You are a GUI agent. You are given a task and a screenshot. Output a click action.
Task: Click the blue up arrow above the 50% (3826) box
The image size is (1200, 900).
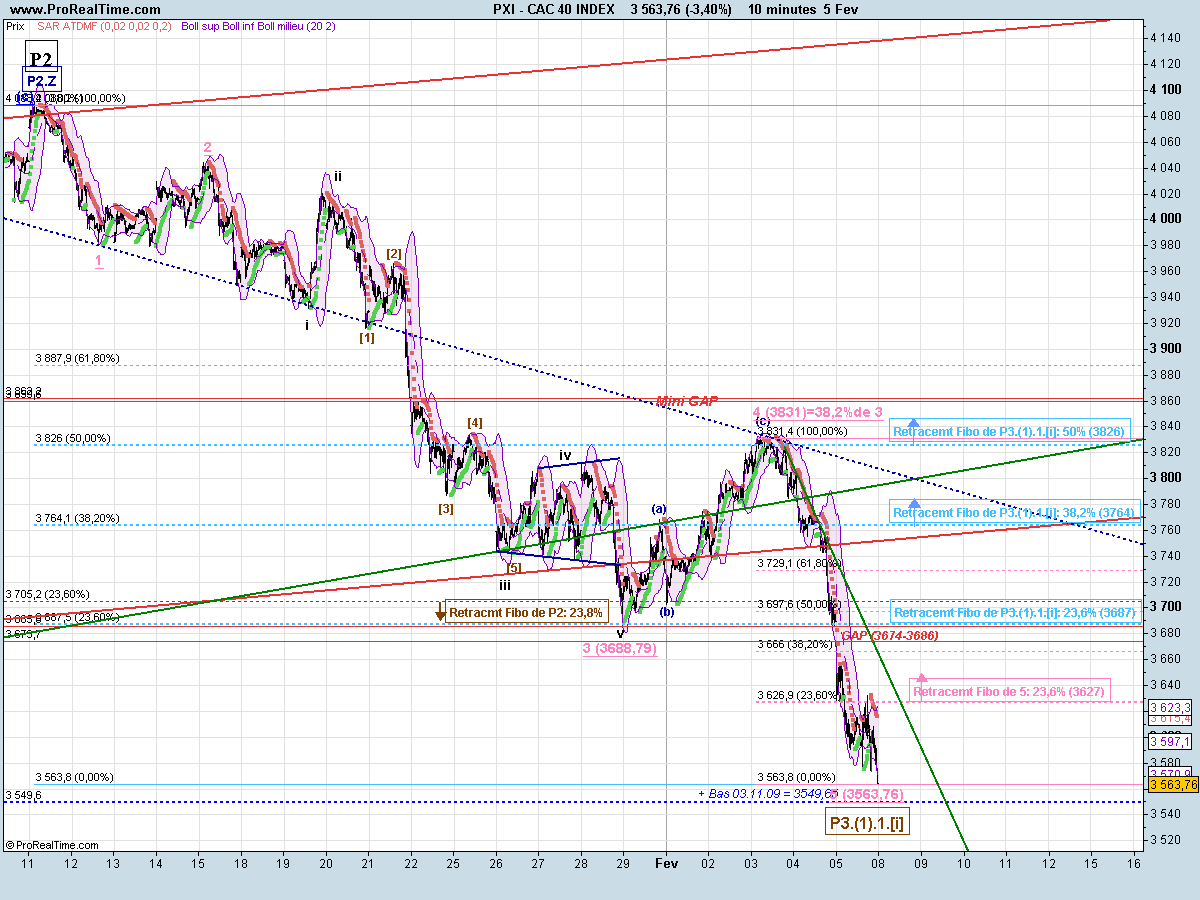[914, 424]
